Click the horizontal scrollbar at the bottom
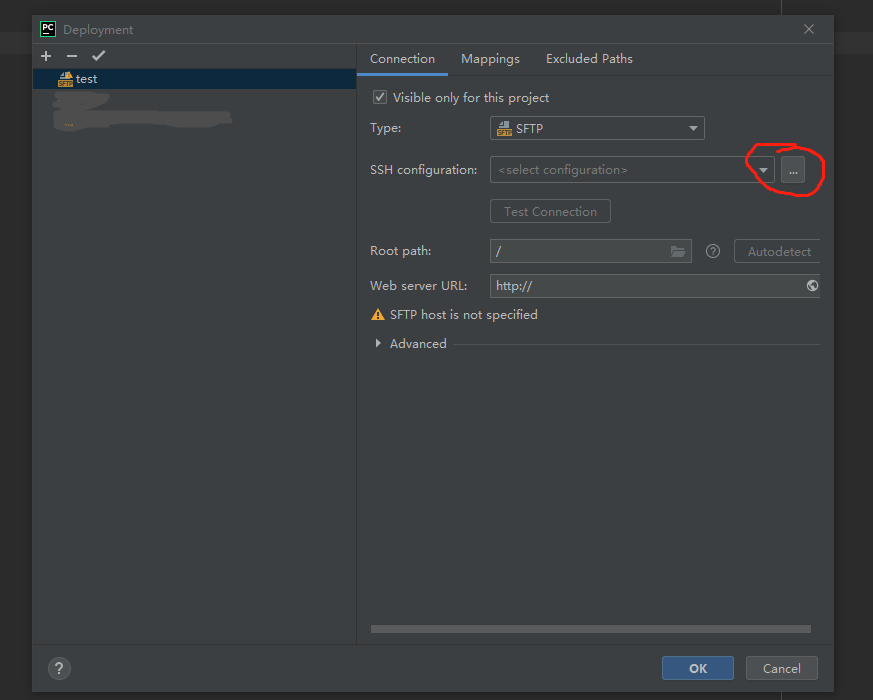The width and height of the screenshot is (873, 700). coord(591,629)
